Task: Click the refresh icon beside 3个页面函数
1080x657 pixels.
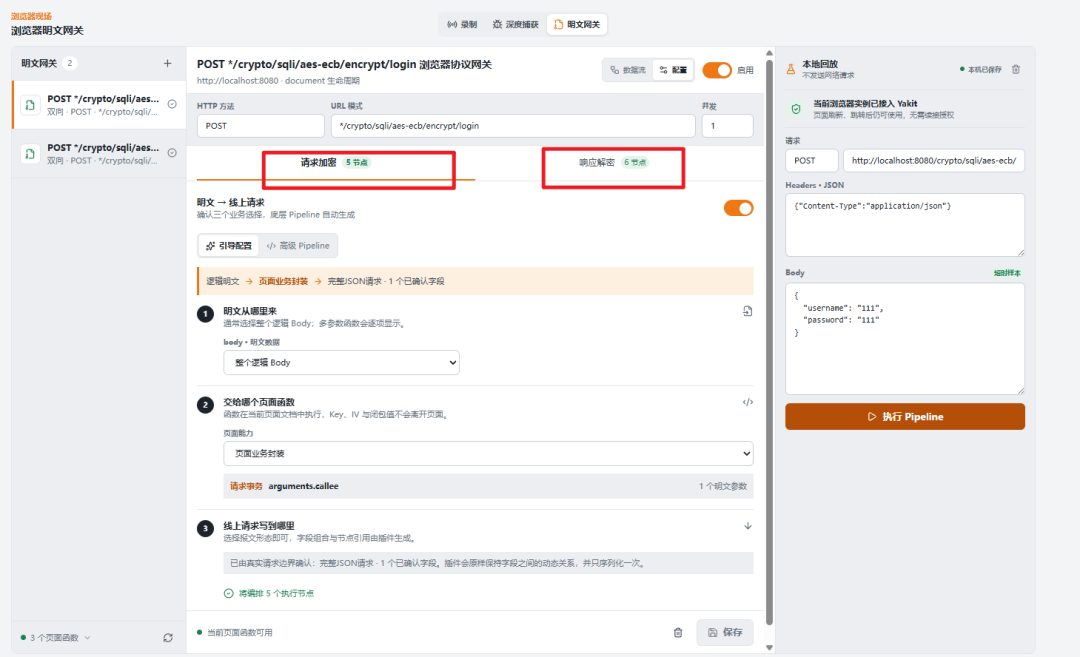Action: 168,638
